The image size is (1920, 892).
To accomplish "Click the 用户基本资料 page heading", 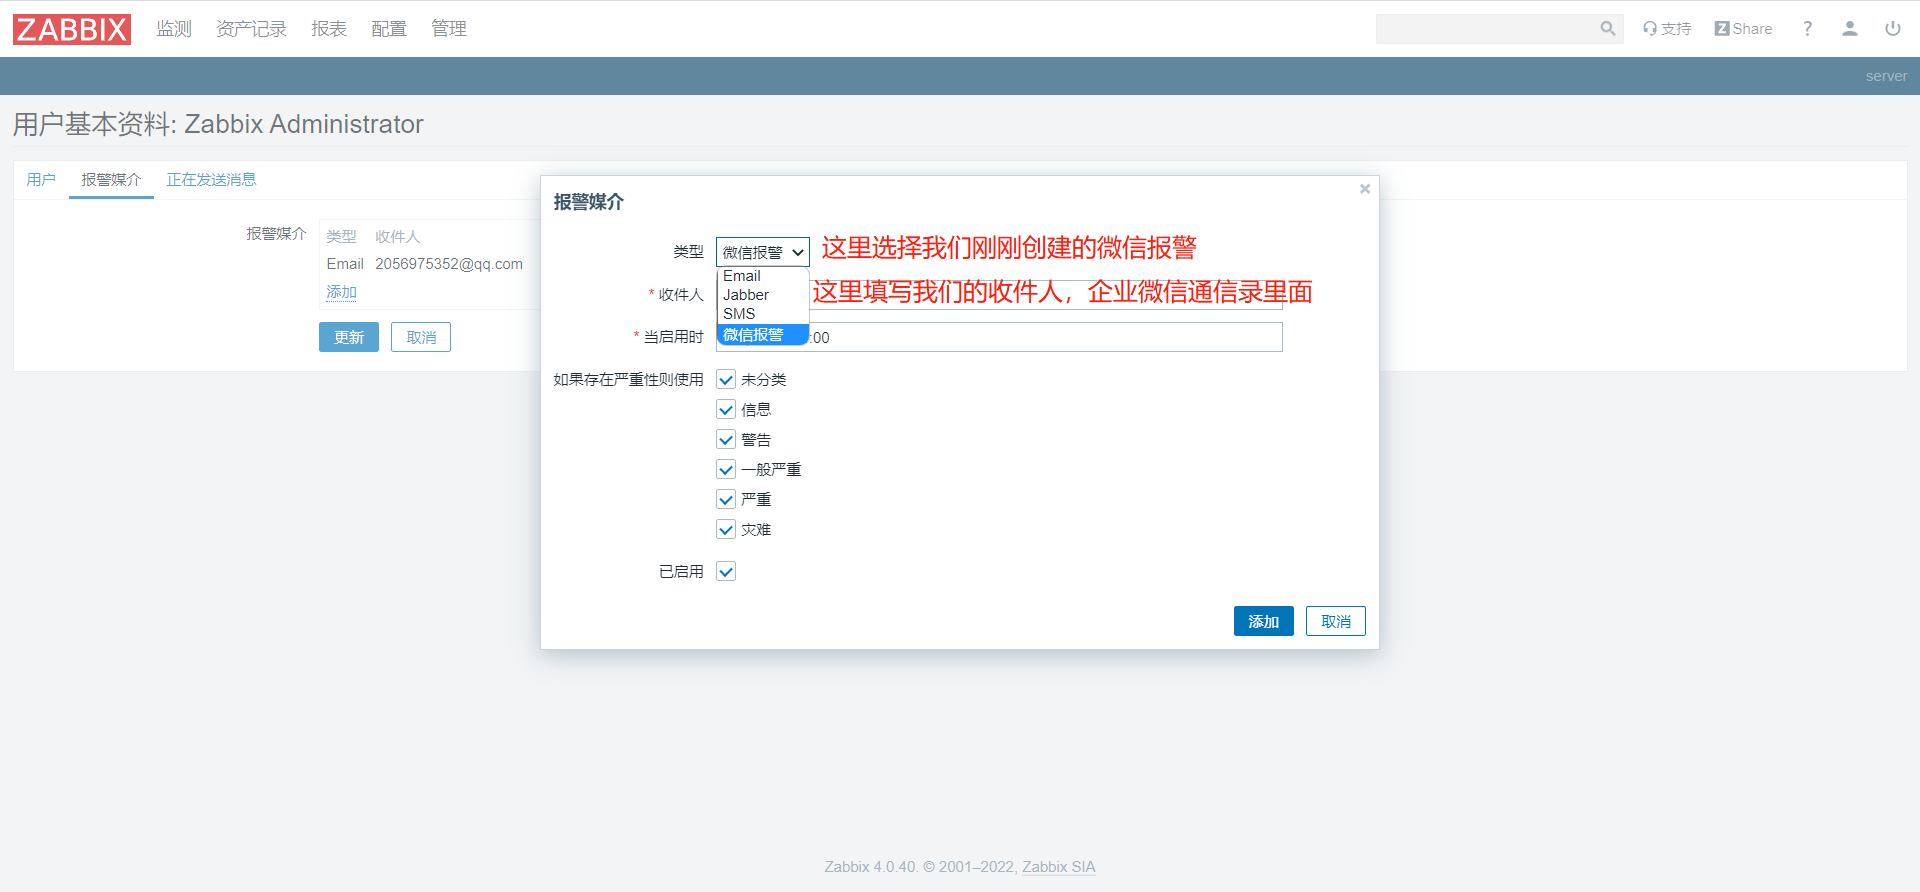I will tap(218, 124).
